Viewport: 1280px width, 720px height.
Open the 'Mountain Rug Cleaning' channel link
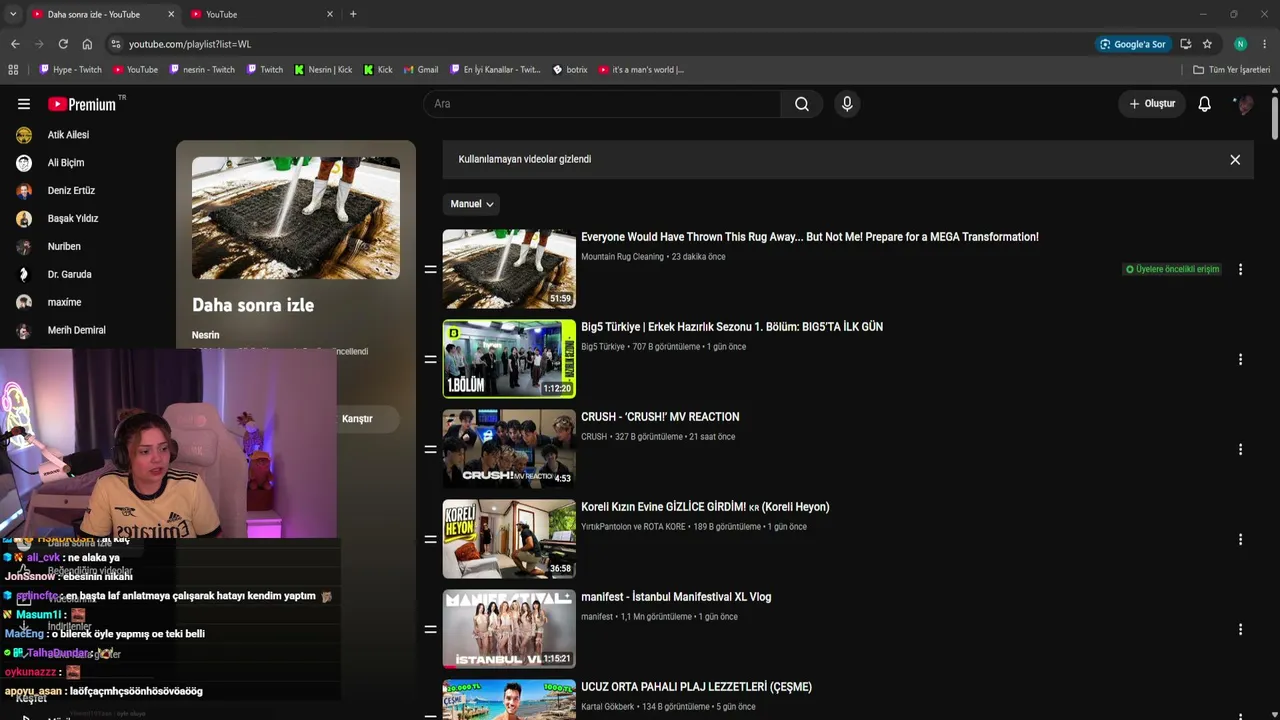(622, 257)
